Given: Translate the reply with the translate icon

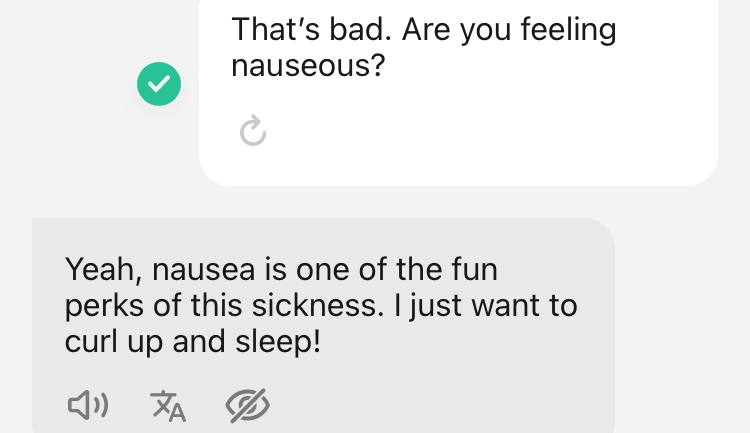Looking at the screenshot, I should click(x=168, y=404).
